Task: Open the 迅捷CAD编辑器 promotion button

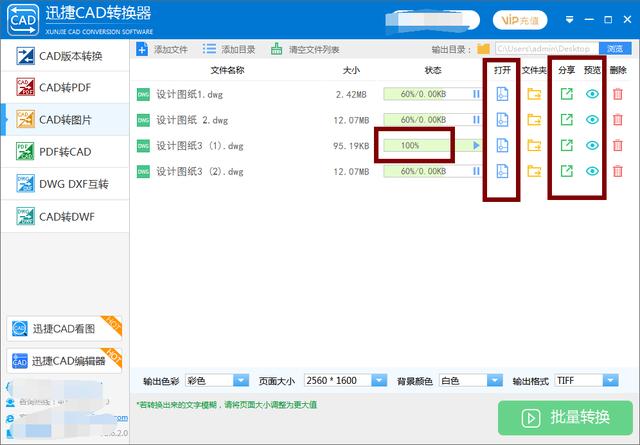Action: [64, 360]
